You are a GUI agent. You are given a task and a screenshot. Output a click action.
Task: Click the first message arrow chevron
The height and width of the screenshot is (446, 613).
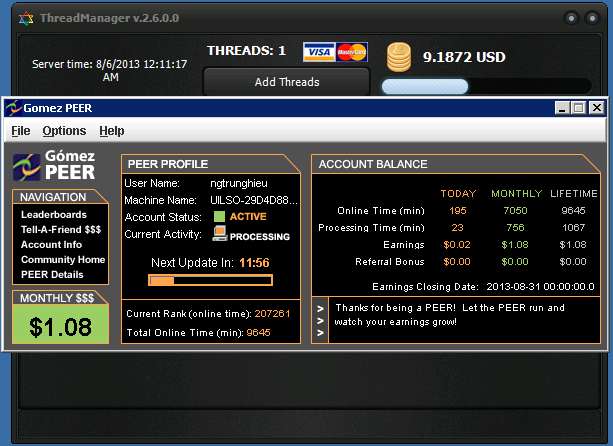pos(320,308)
